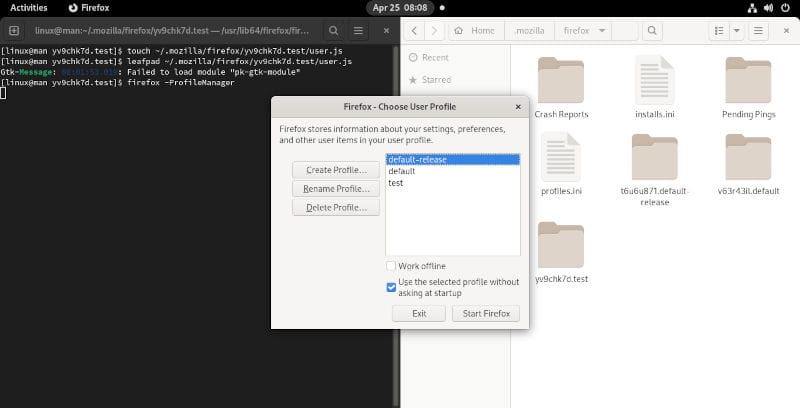Open the clock and calendar panel
Image resolution: width=800 pixels, height=408 pixels.
pyautogui.click(x=400, y=8)
